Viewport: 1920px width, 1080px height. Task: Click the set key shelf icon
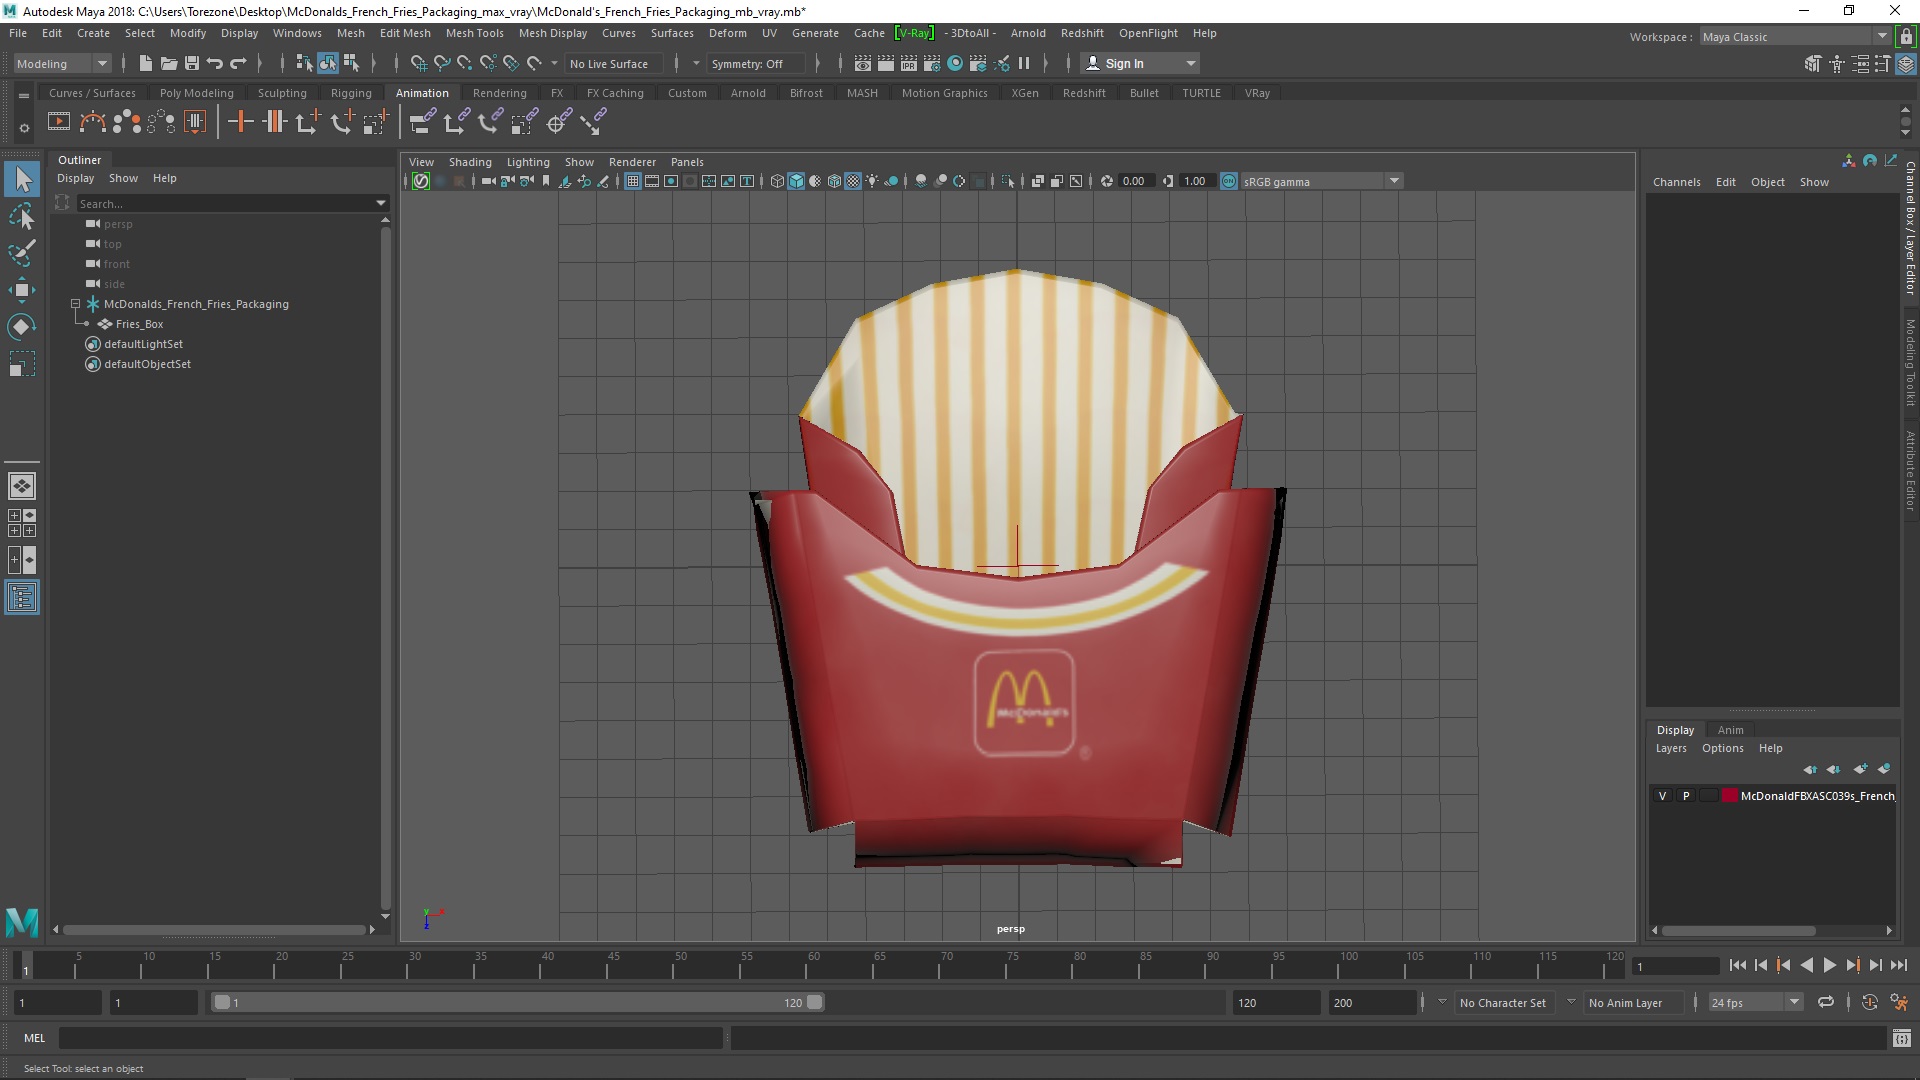tap(240, 122)
